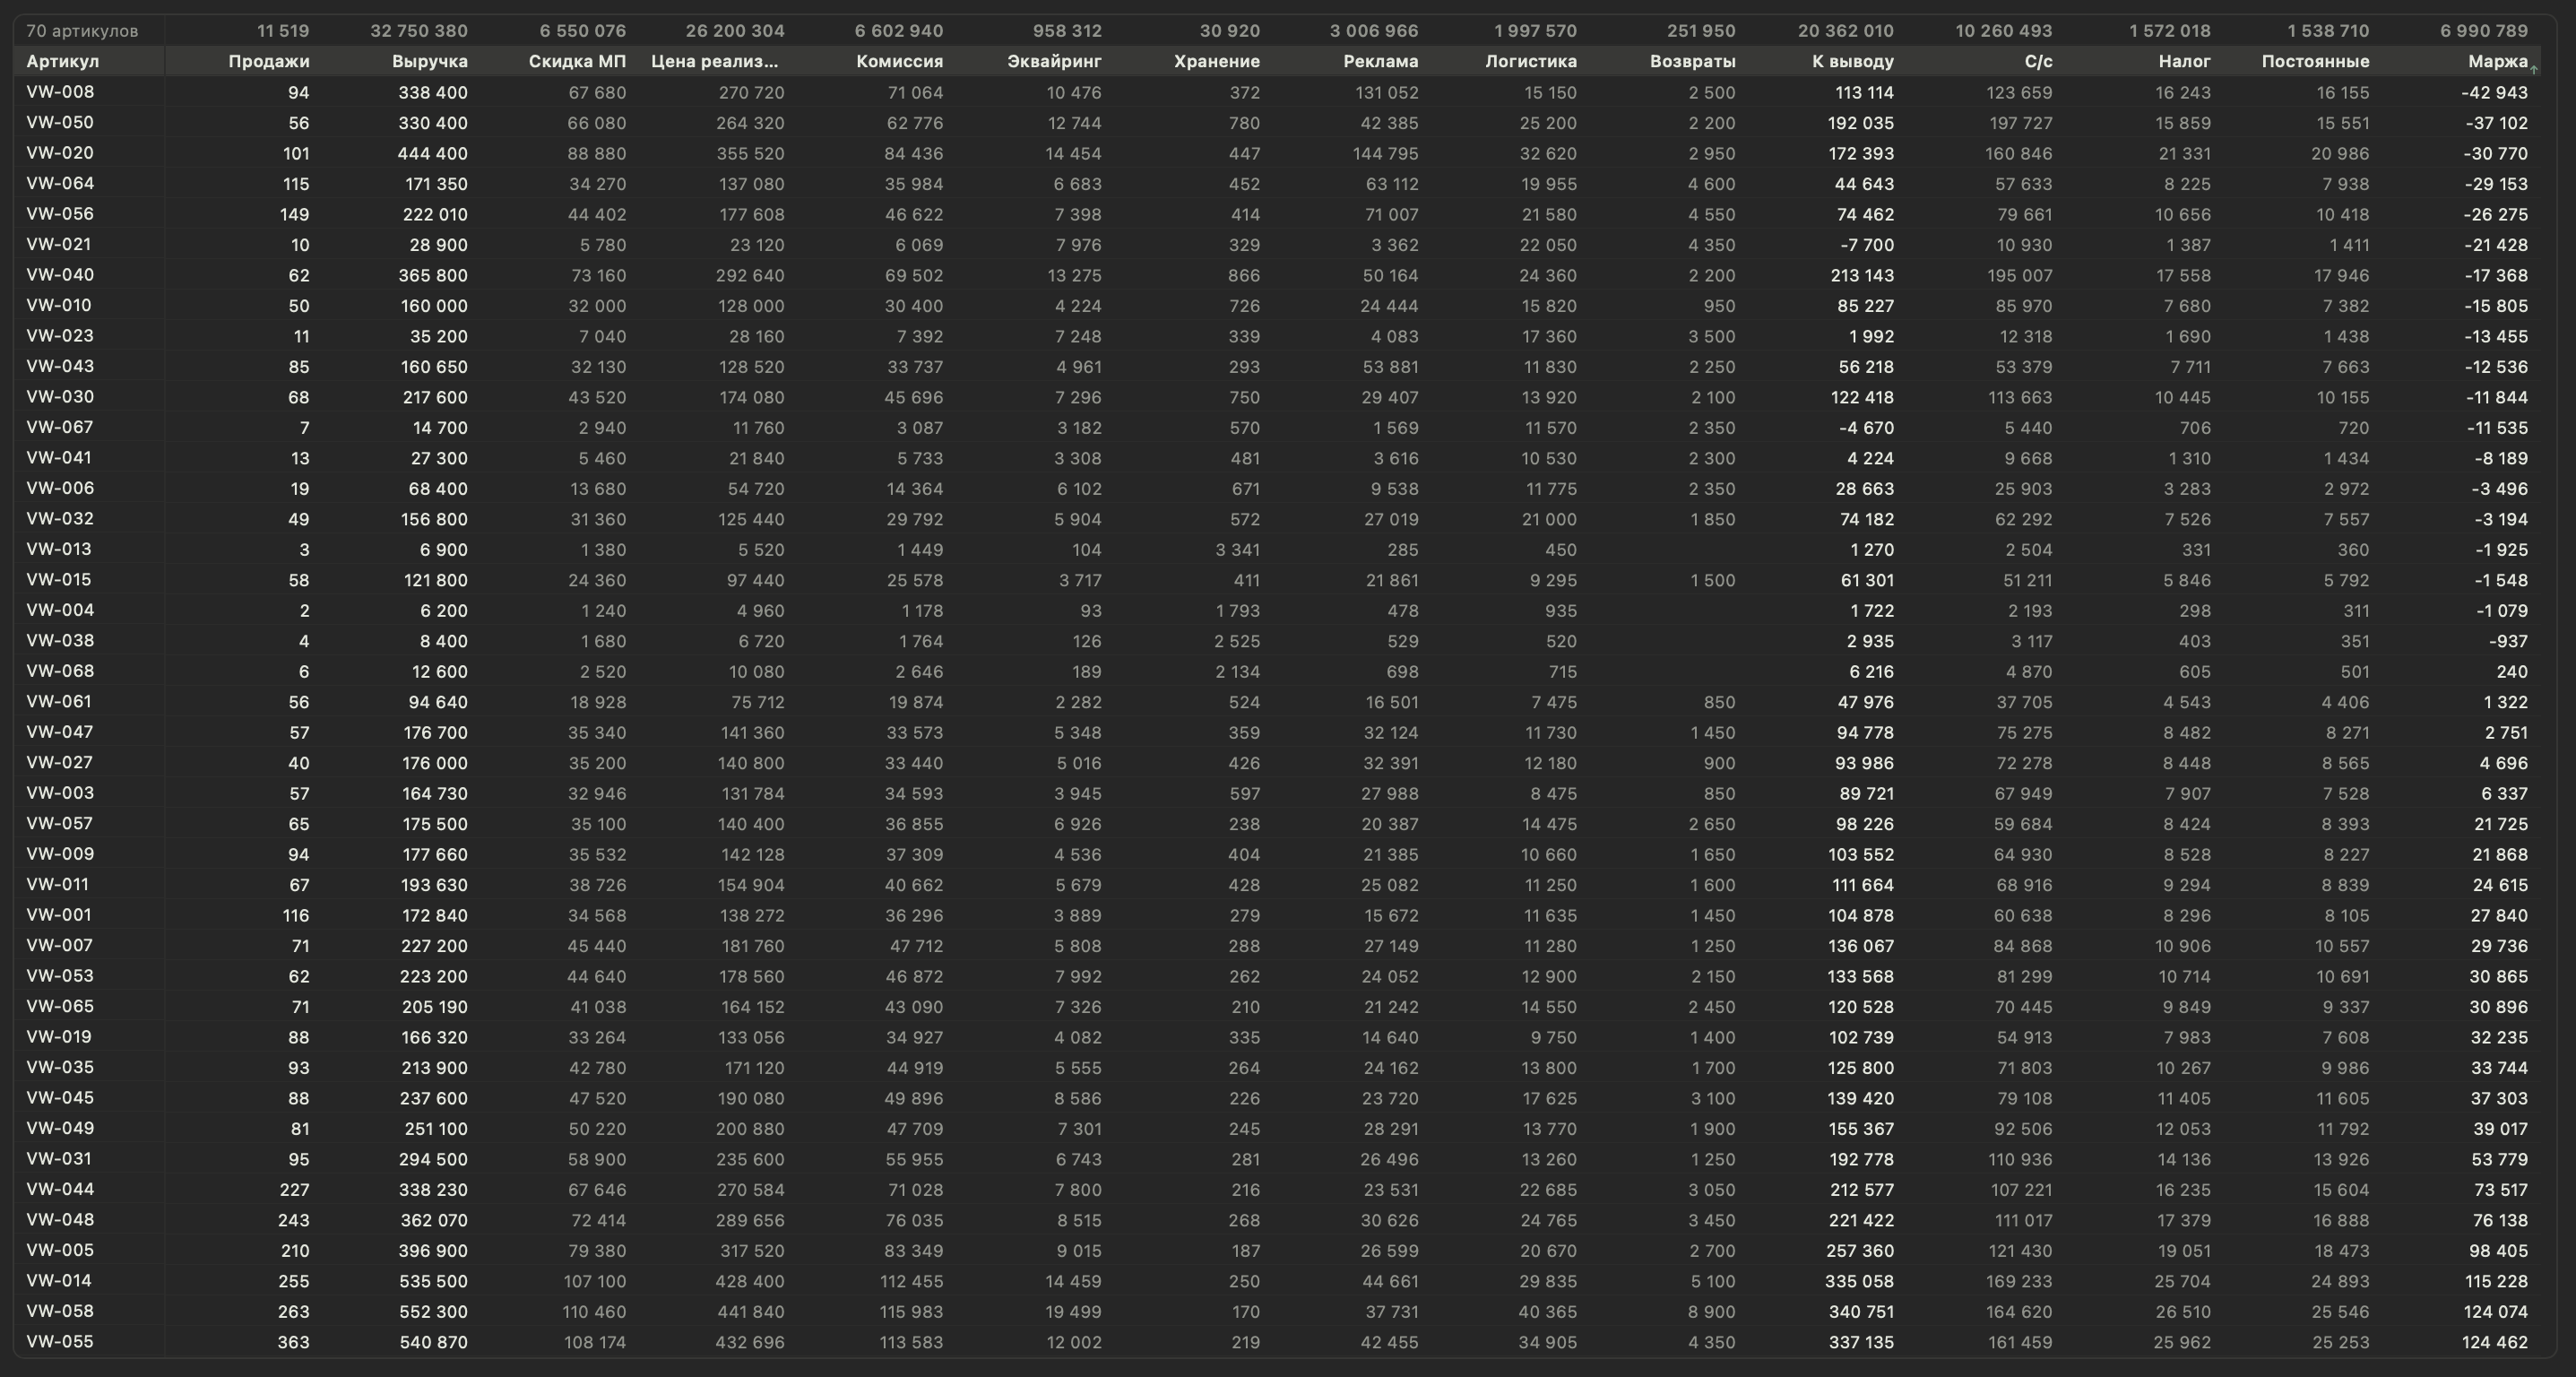
Task: Sort by the Налог column header
Action: pos(2184,61)
